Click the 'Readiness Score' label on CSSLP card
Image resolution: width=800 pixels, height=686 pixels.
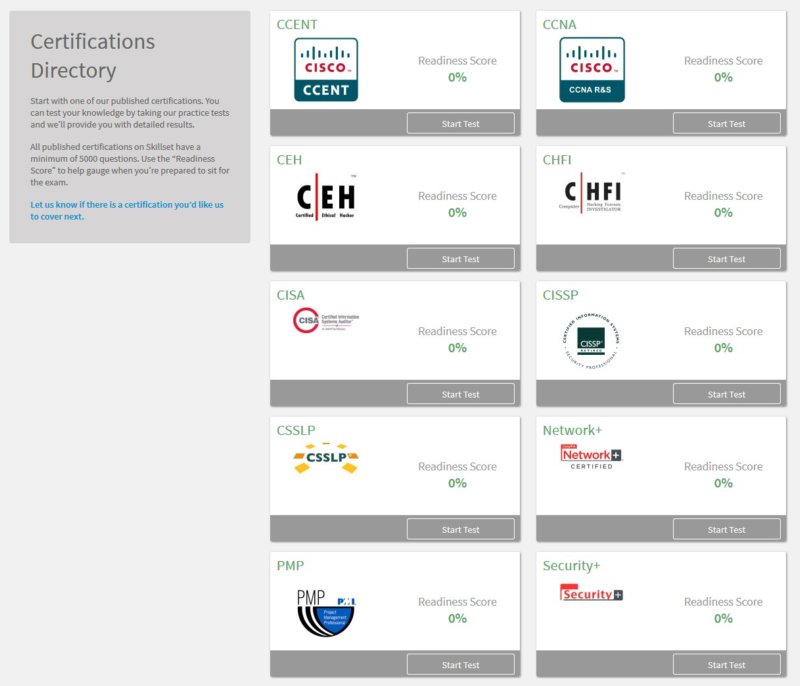tap(457, 466)
